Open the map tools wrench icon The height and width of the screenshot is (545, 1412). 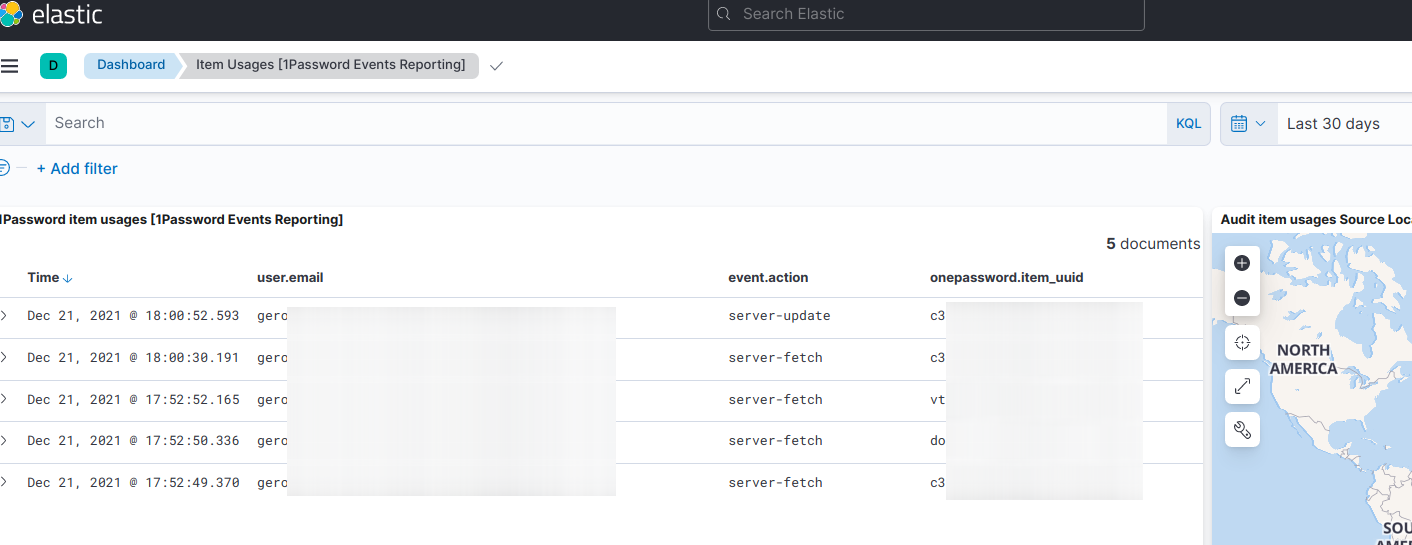coord(1242,430)
